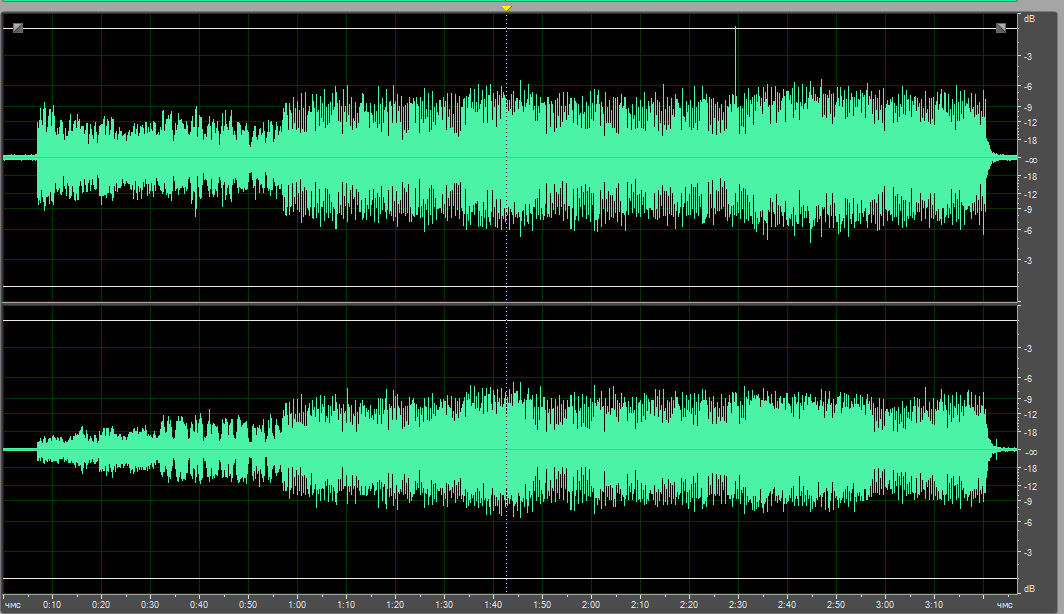Click the 0:30 mark on the time ruler
The width and height of the screenshot is (1064, 614).
(150, 604)
